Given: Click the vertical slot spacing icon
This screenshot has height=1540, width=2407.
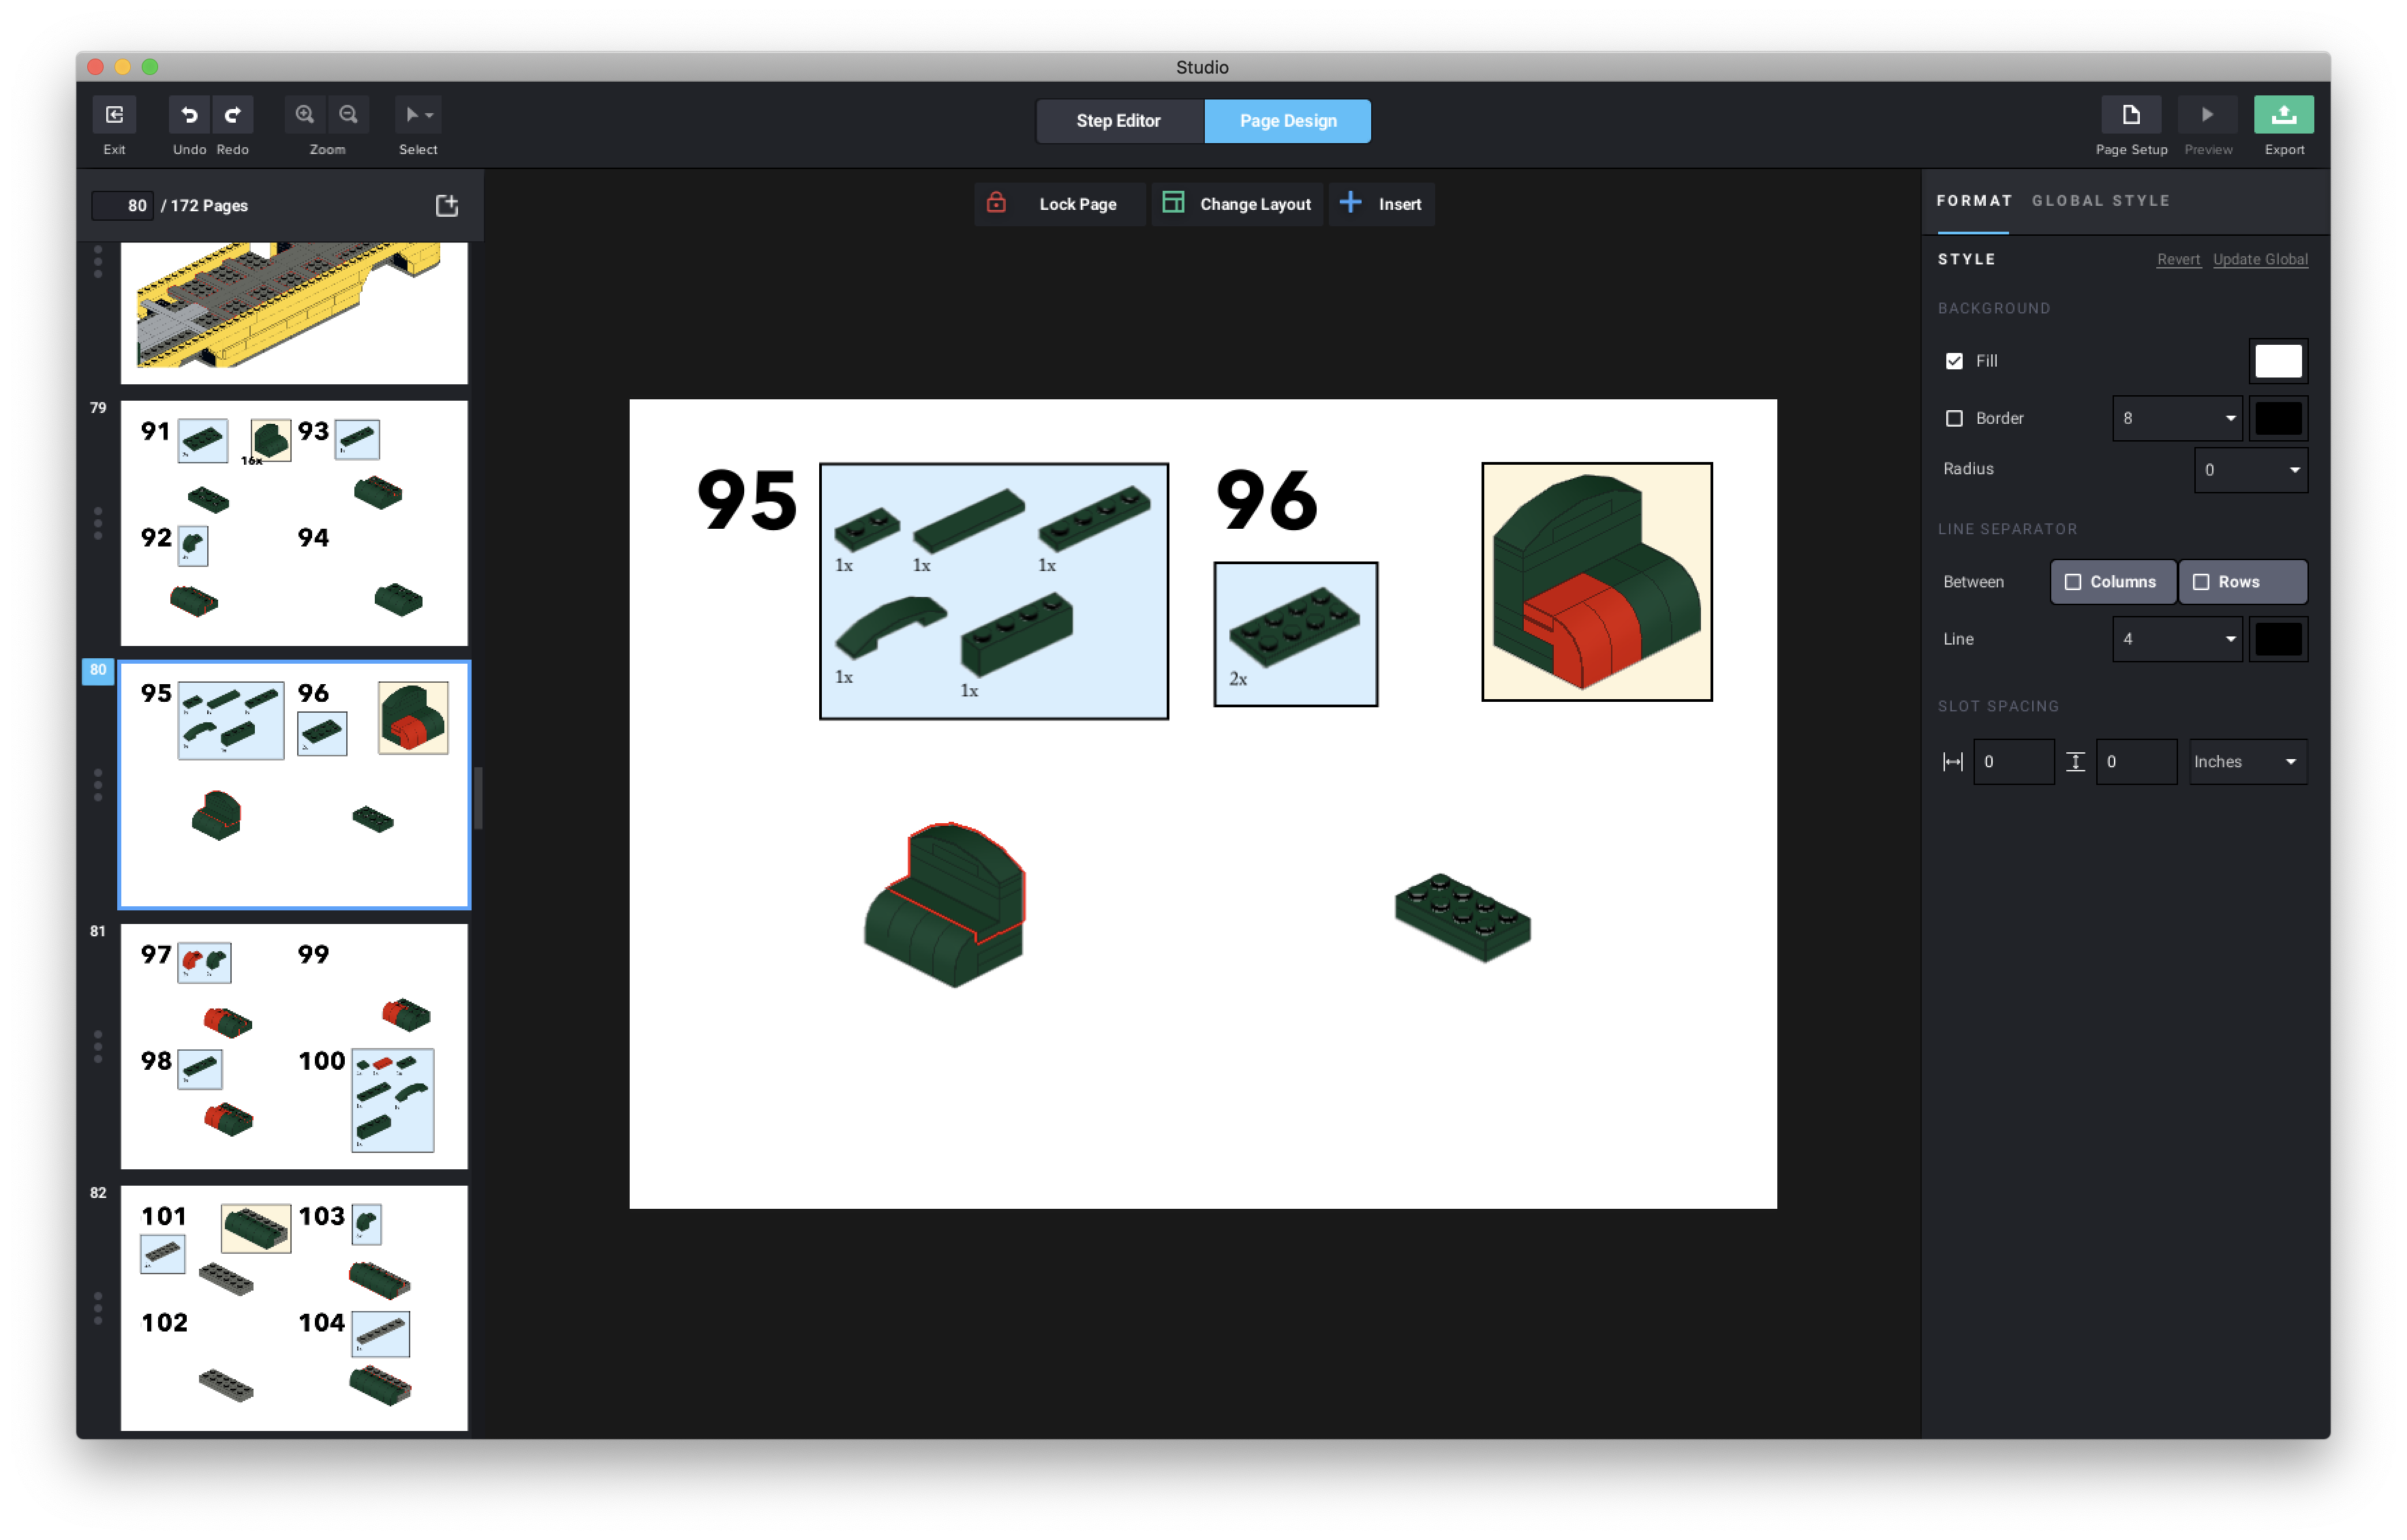Looking at the screenshot, I should [x=2075, y=762].
